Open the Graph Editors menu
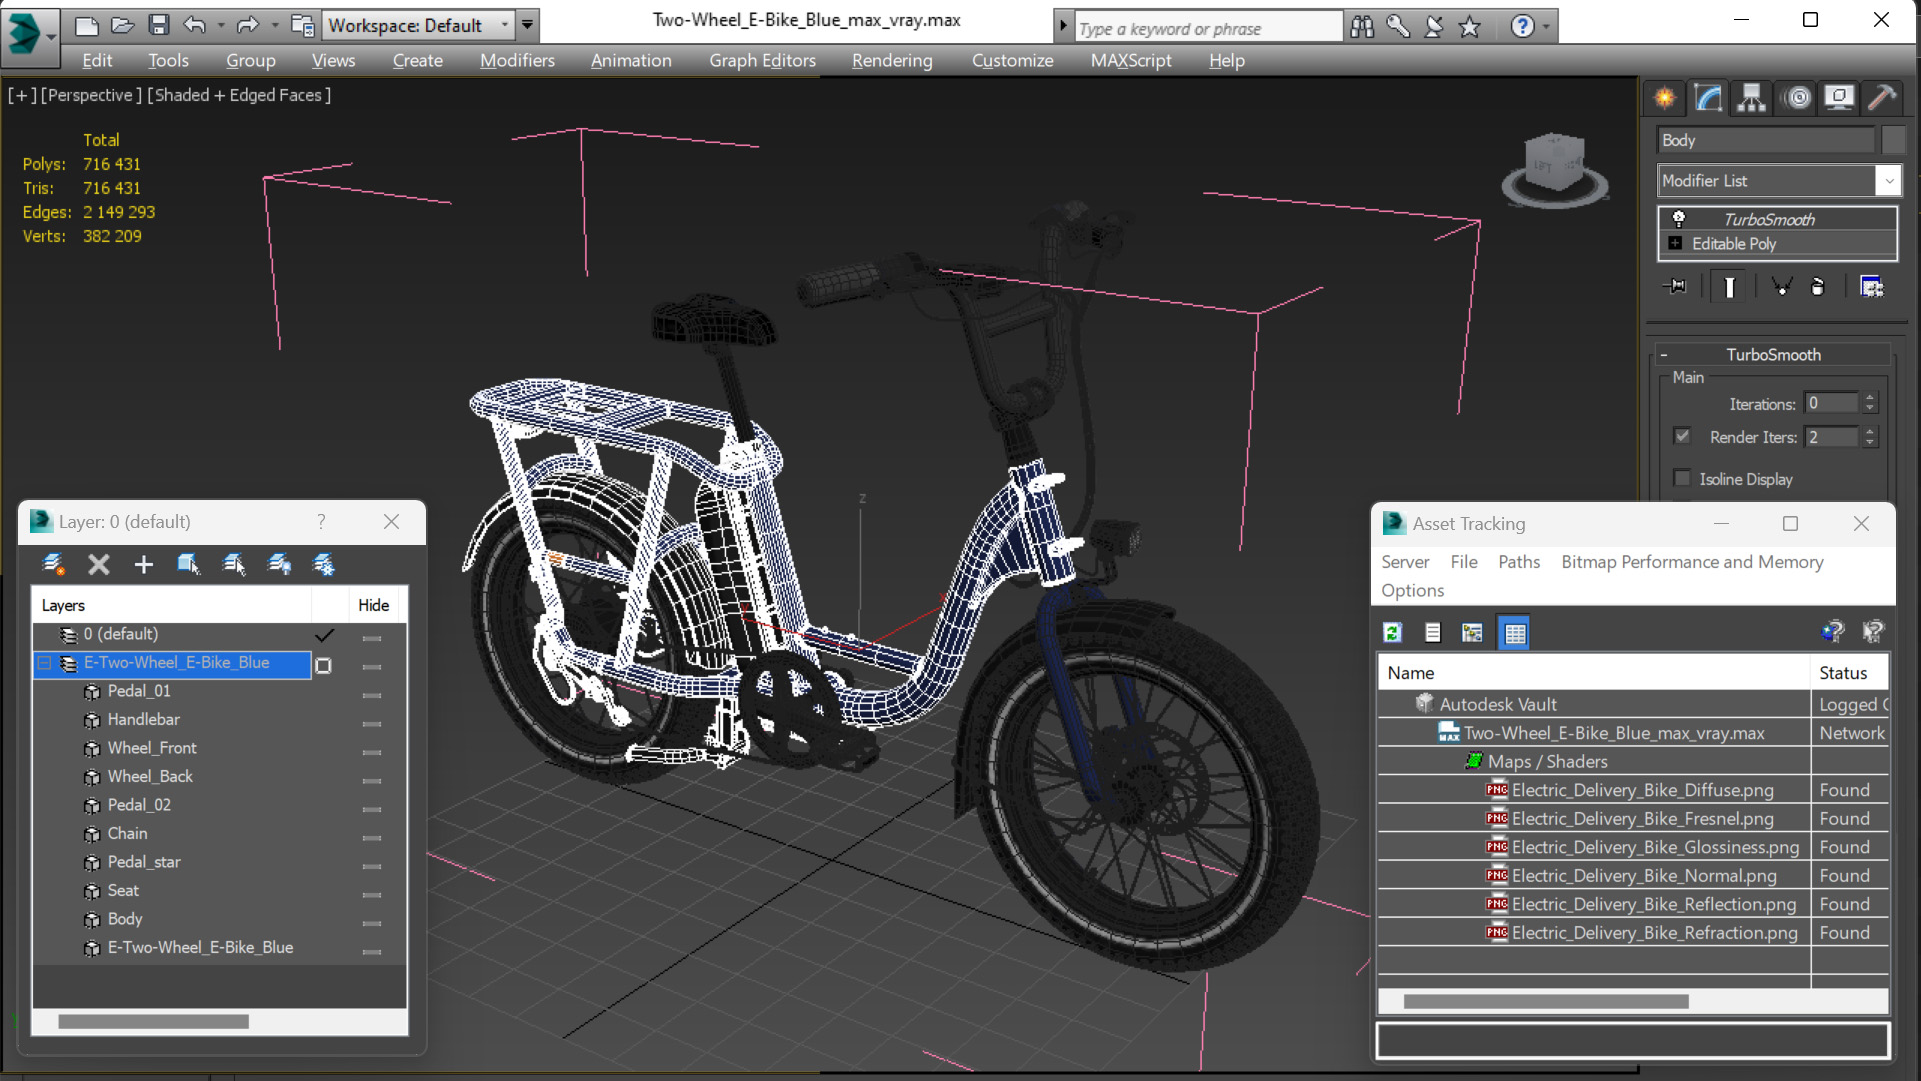The width and height of the screenshot is (1921, 1081). pos(761,59)
